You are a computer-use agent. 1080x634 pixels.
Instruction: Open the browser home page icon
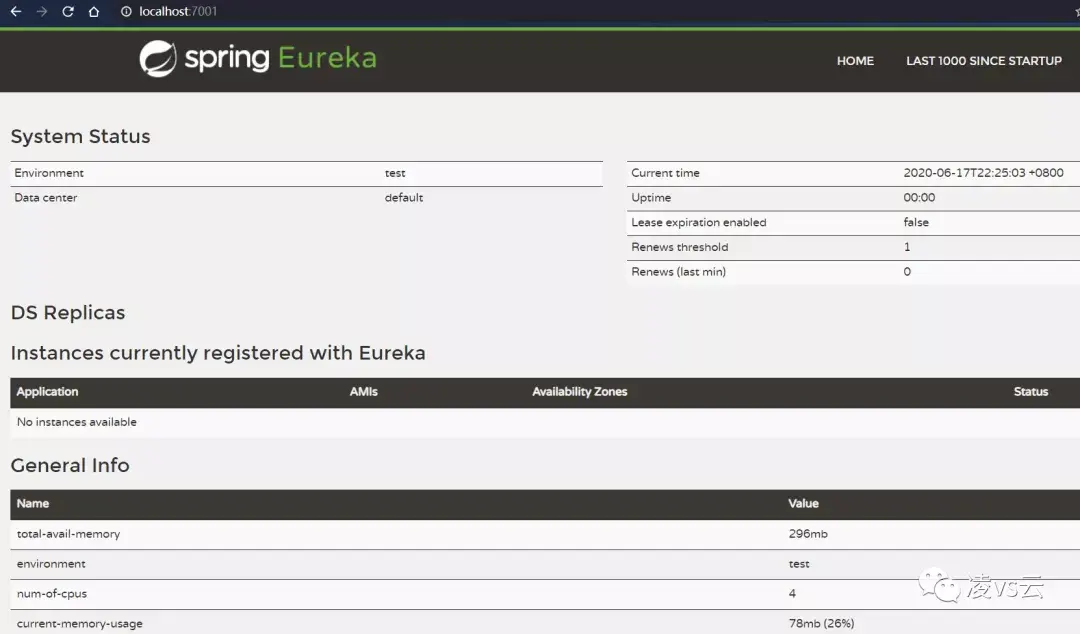pos(94,11)
